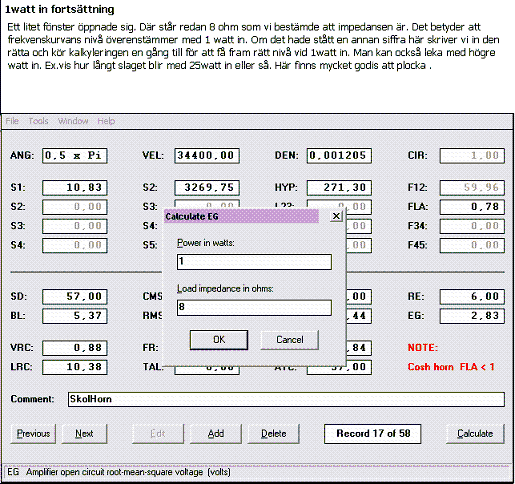Screen dimensions: 515x484
Task: Select the left-column S3 field
Action: tap(75, 226)
